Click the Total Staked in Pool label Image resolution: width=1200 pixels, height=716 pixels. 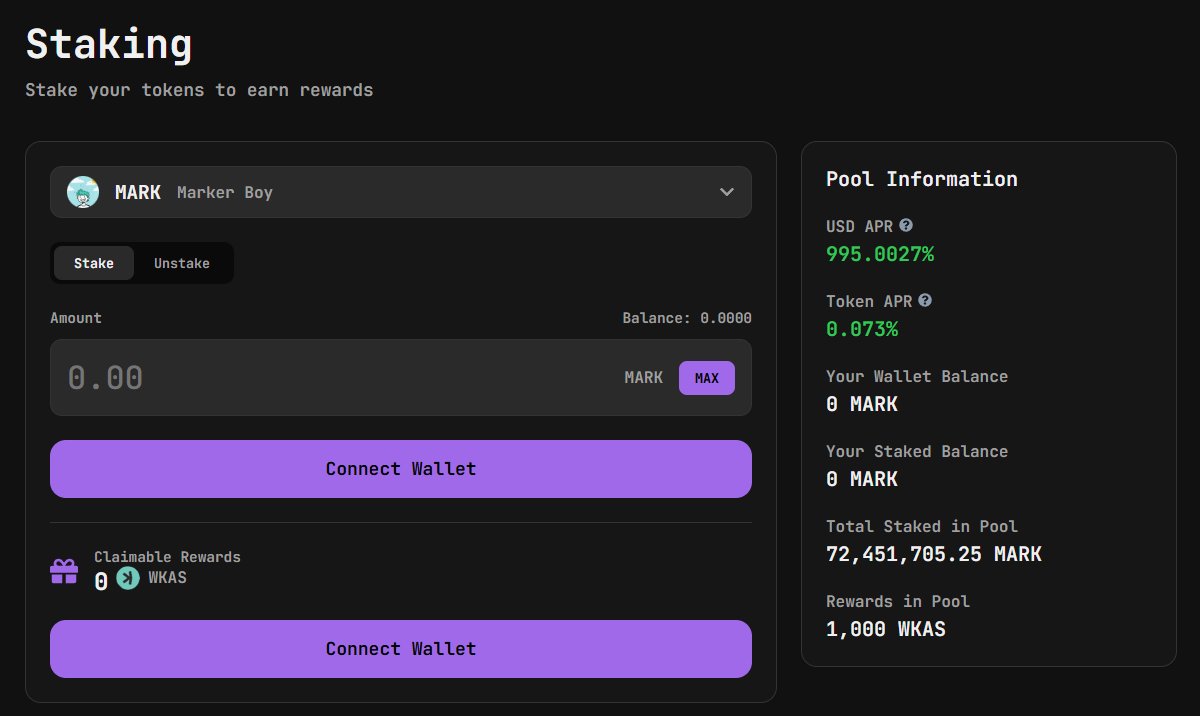[x=922, y=526]
